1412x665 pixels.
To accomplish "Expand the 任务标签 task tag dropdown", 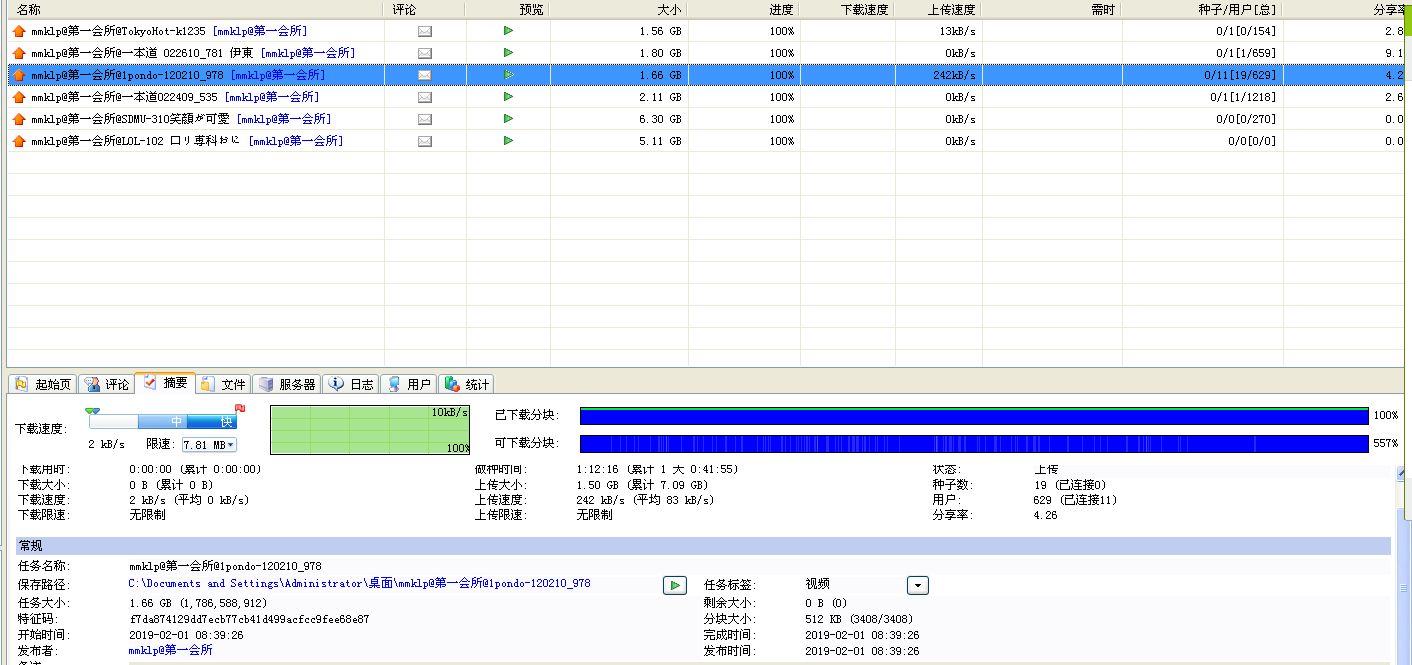I will pos(918,586).
